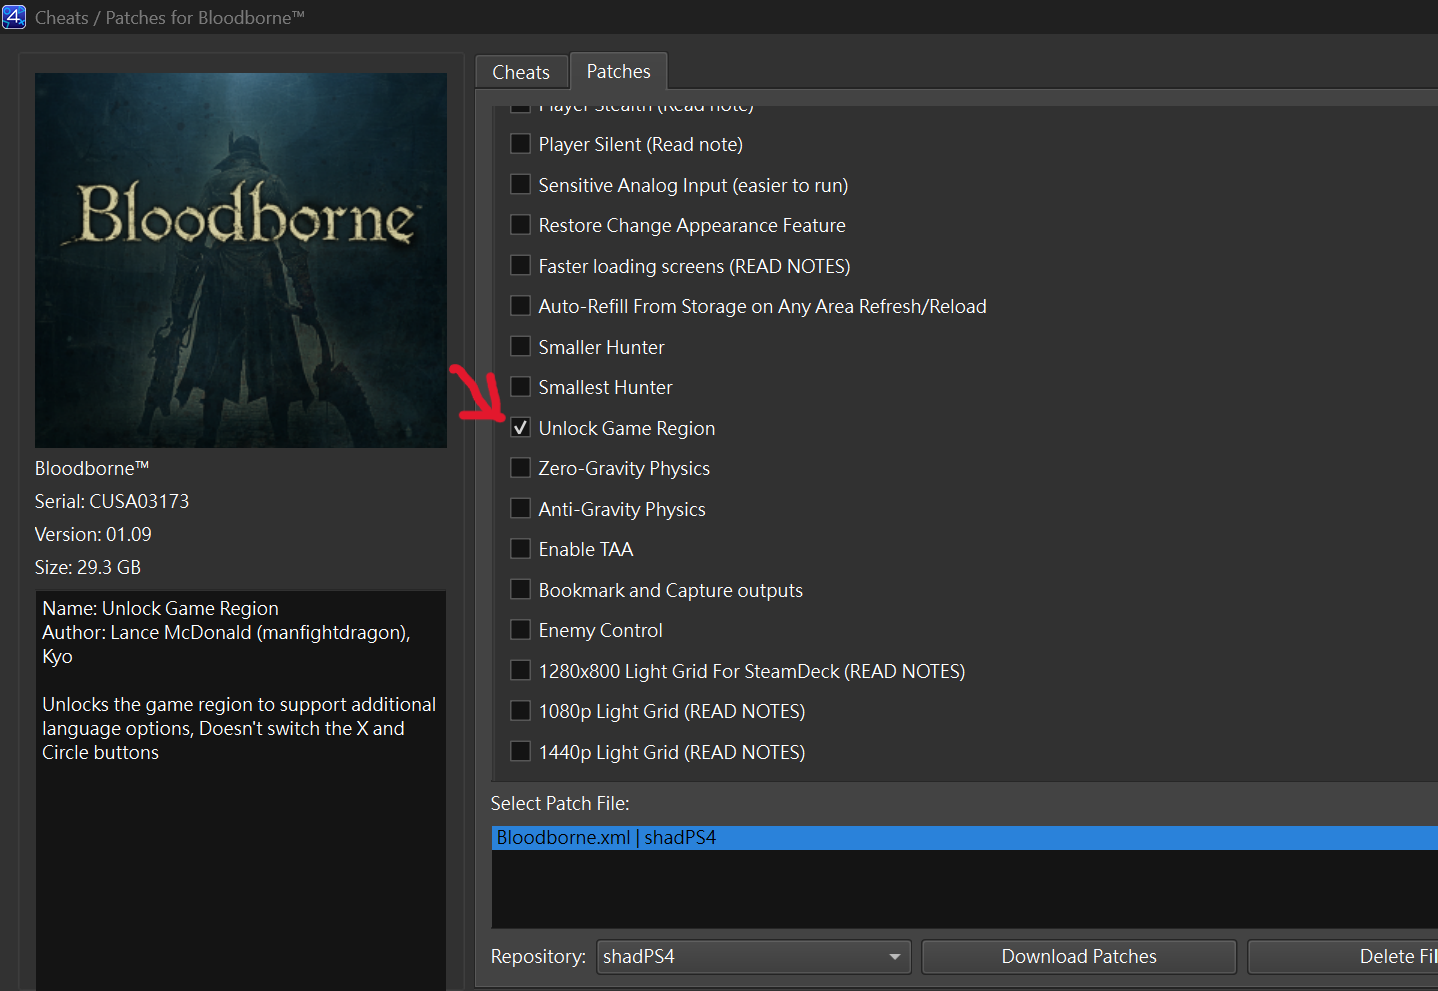Click the Size: 29.3 GB text
1438x991 pixels.
pyautogui.click(x=88, y=567)
